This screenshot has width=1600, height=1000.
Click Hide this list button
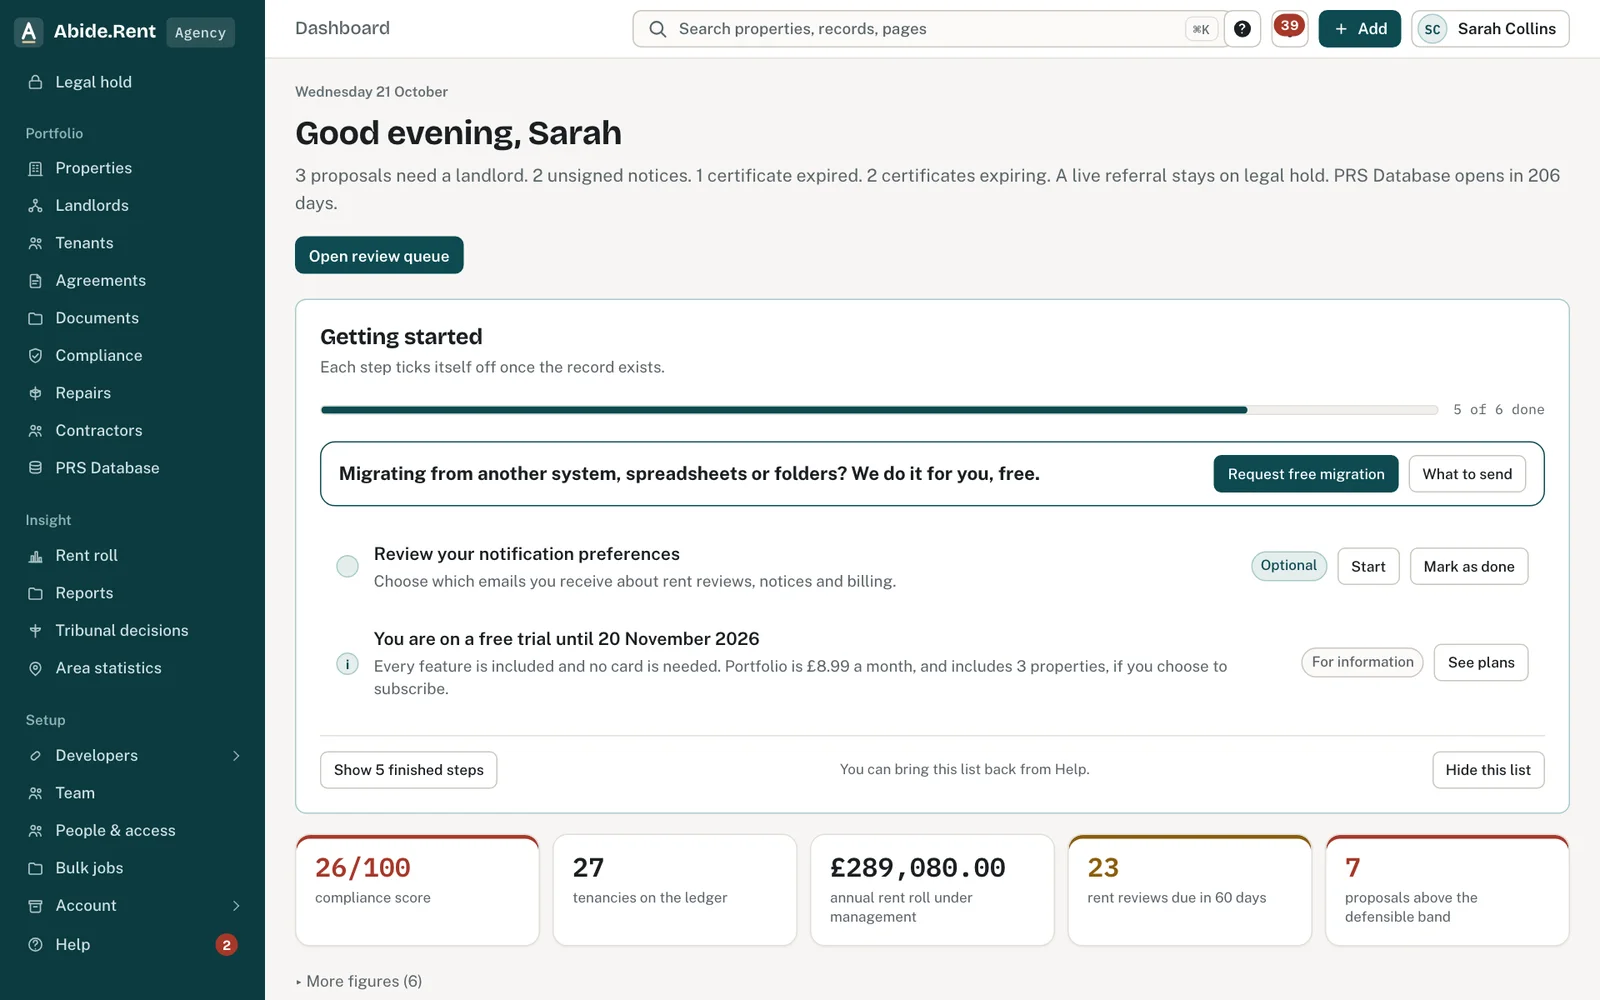click(x=1488, y=770)
